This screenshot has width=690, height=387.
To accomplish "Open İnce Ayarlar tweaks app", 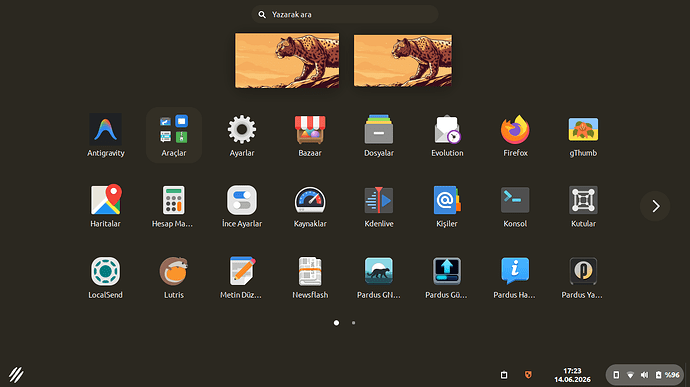I will (x=242, y=206).
